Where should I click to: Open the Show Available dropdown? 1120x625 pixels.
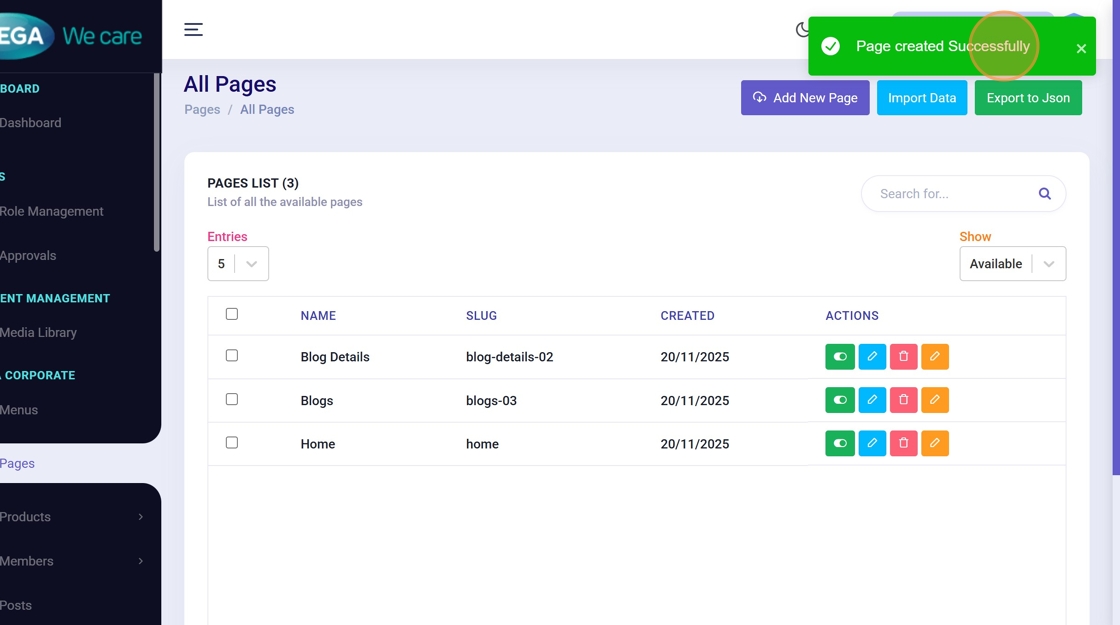click(x=1012, y=264)
